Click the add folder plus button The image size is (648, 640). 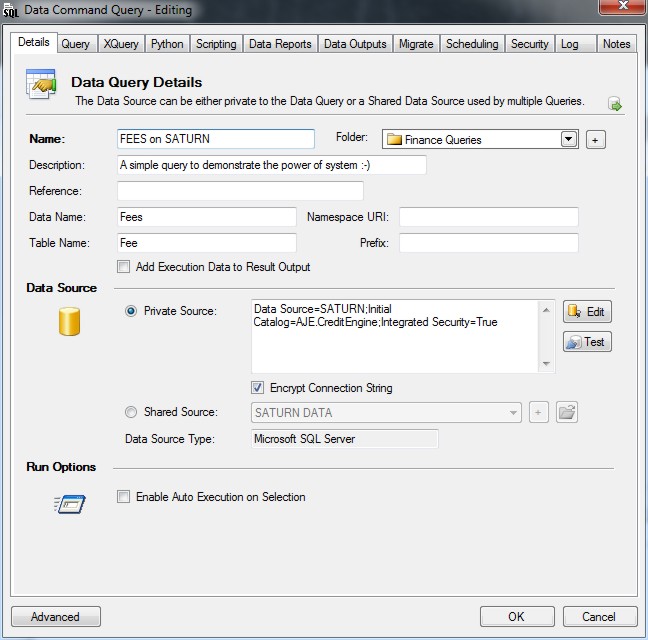pos(596,140)
